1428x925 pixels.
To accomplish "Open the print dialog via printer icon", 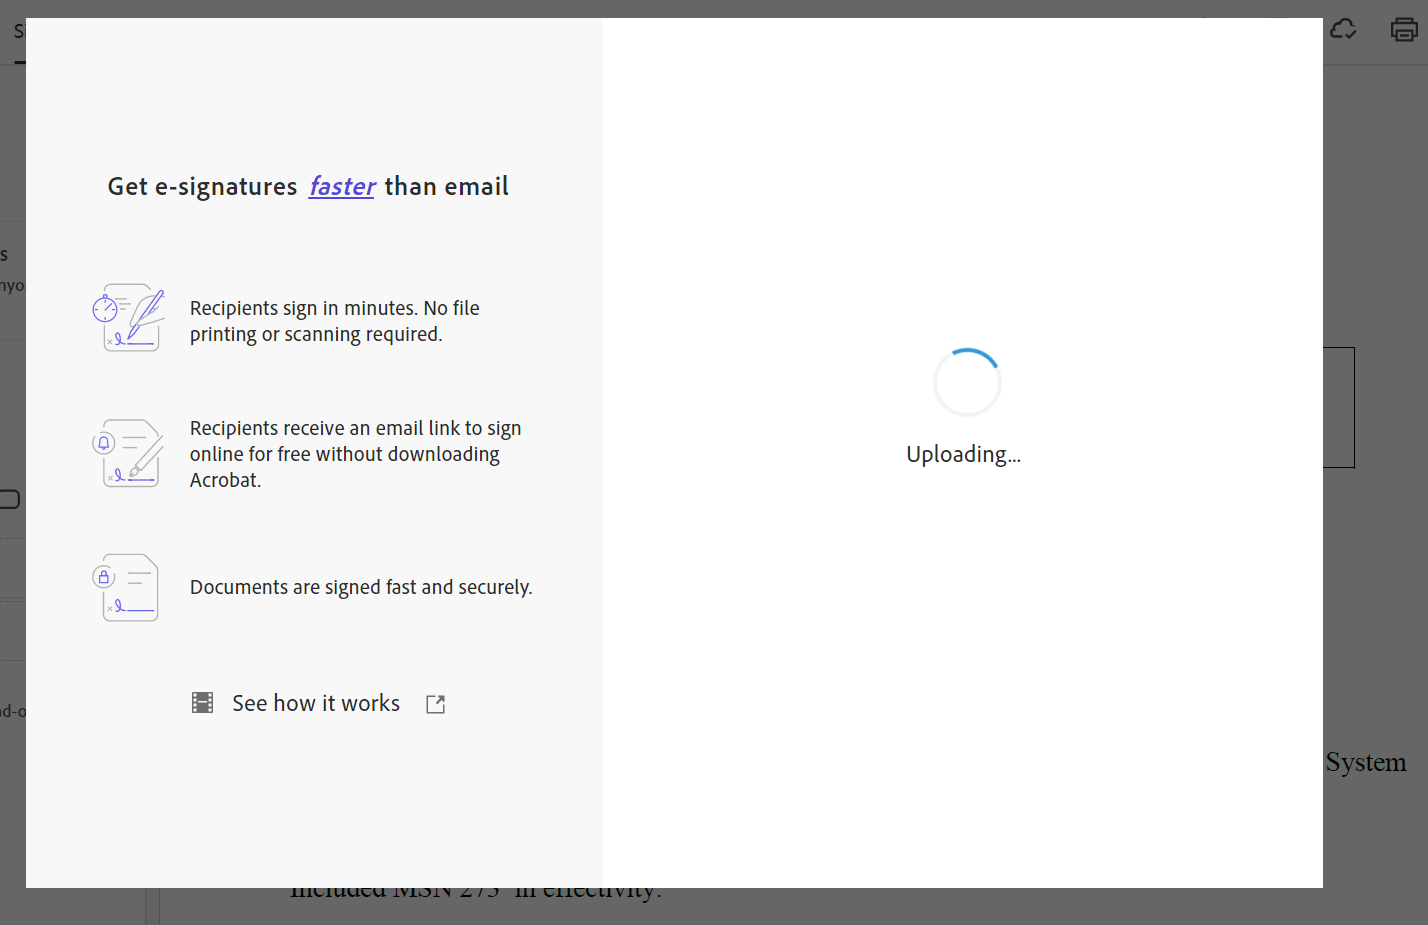I will pyautogui.click(x=1402, y=30).
